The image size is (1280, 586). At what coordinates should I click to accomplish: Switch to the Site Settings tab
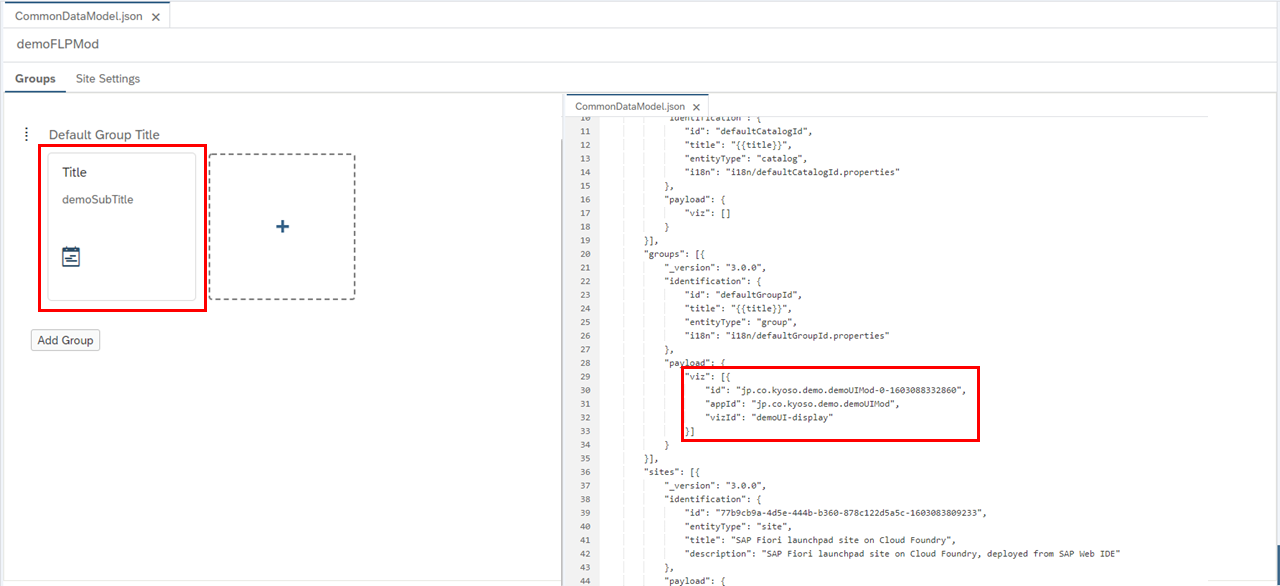(108, 79)
